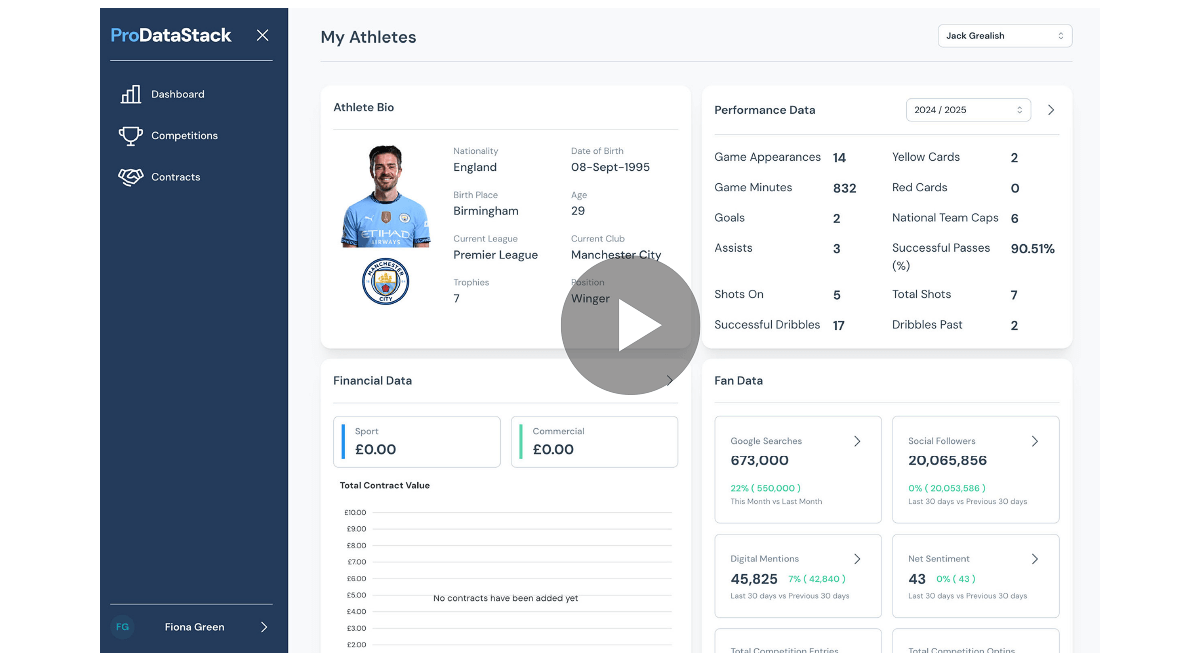Open Digital Mentions details arrow
The image size is (1200, 662).
point(857,559)
